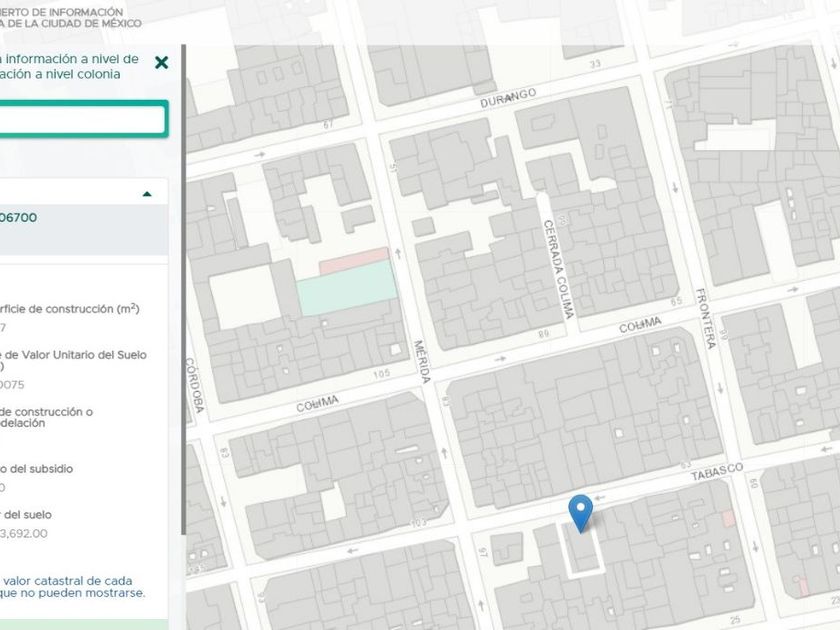Click the green bar at panel bottom

tap(84, 624)
